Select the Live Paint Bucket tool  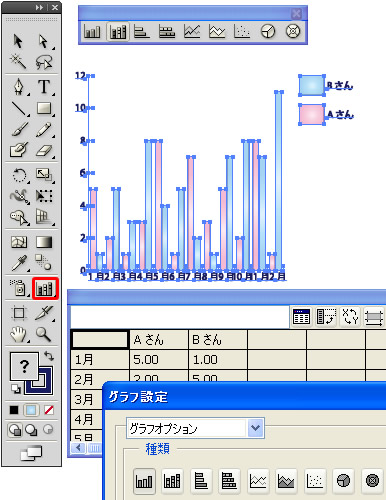(19, 217)
